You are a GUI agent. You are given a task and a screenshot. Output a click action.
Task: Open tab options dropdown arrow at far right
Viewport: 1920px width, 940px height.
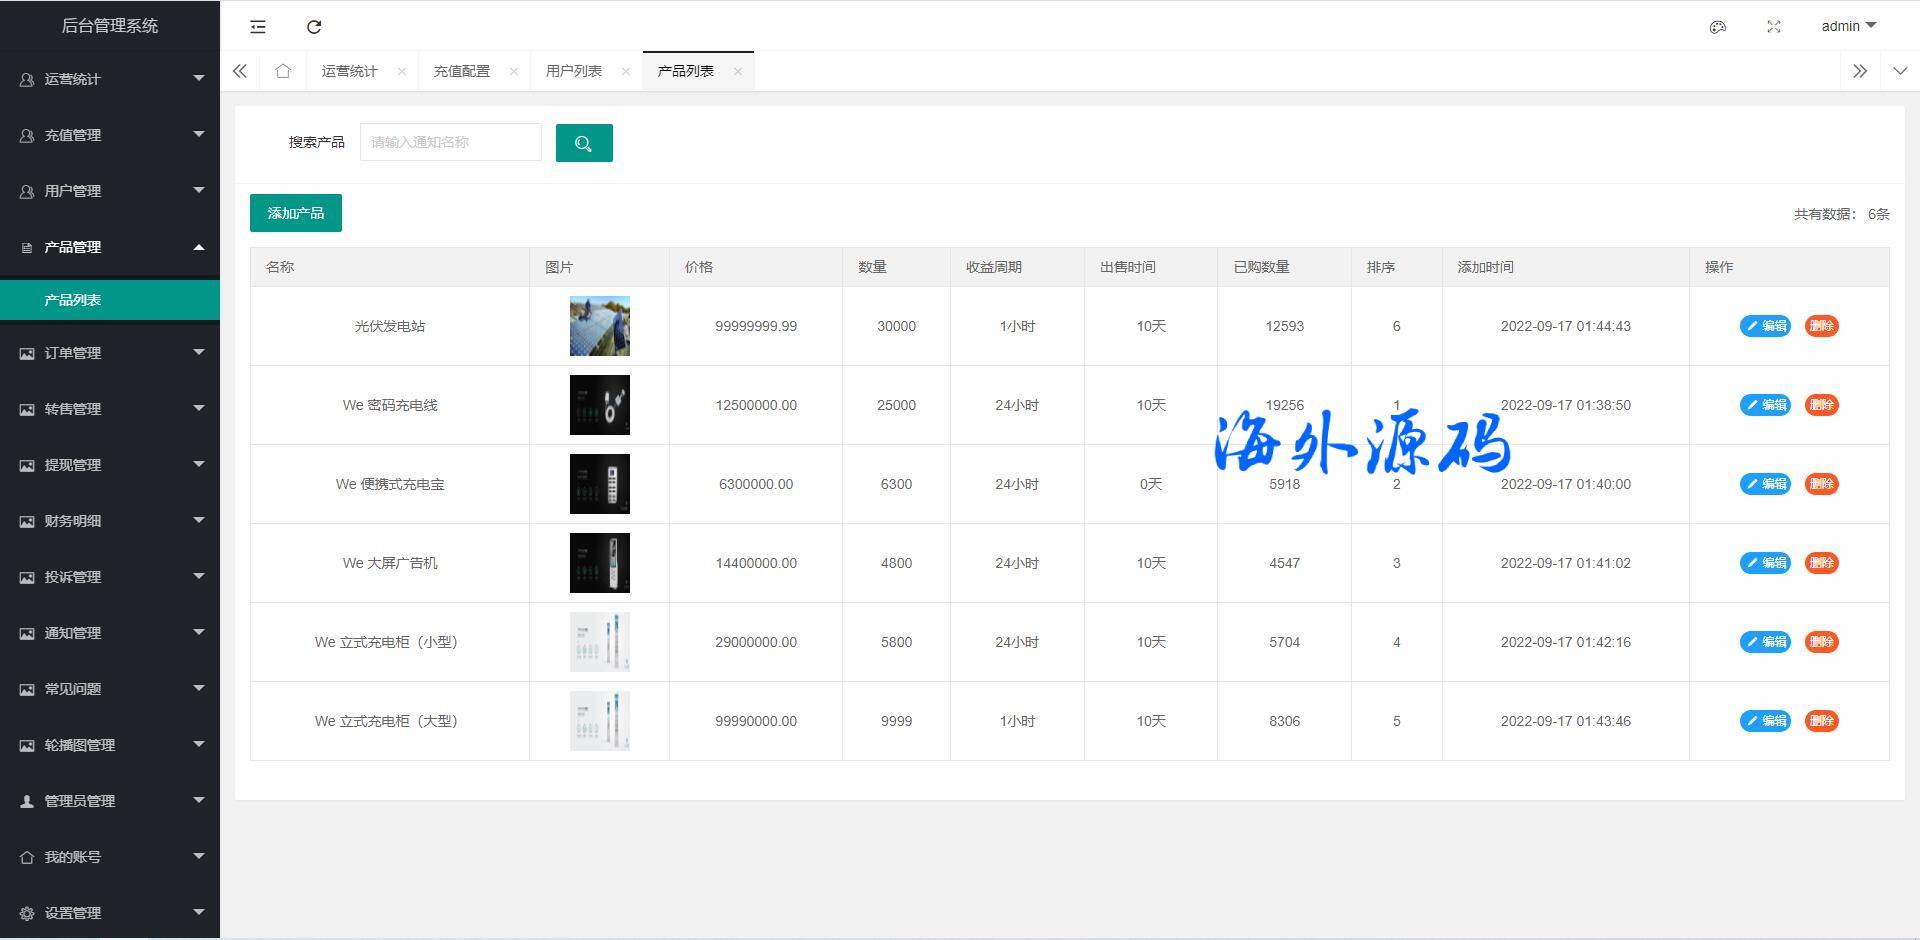pos(1900,71)
